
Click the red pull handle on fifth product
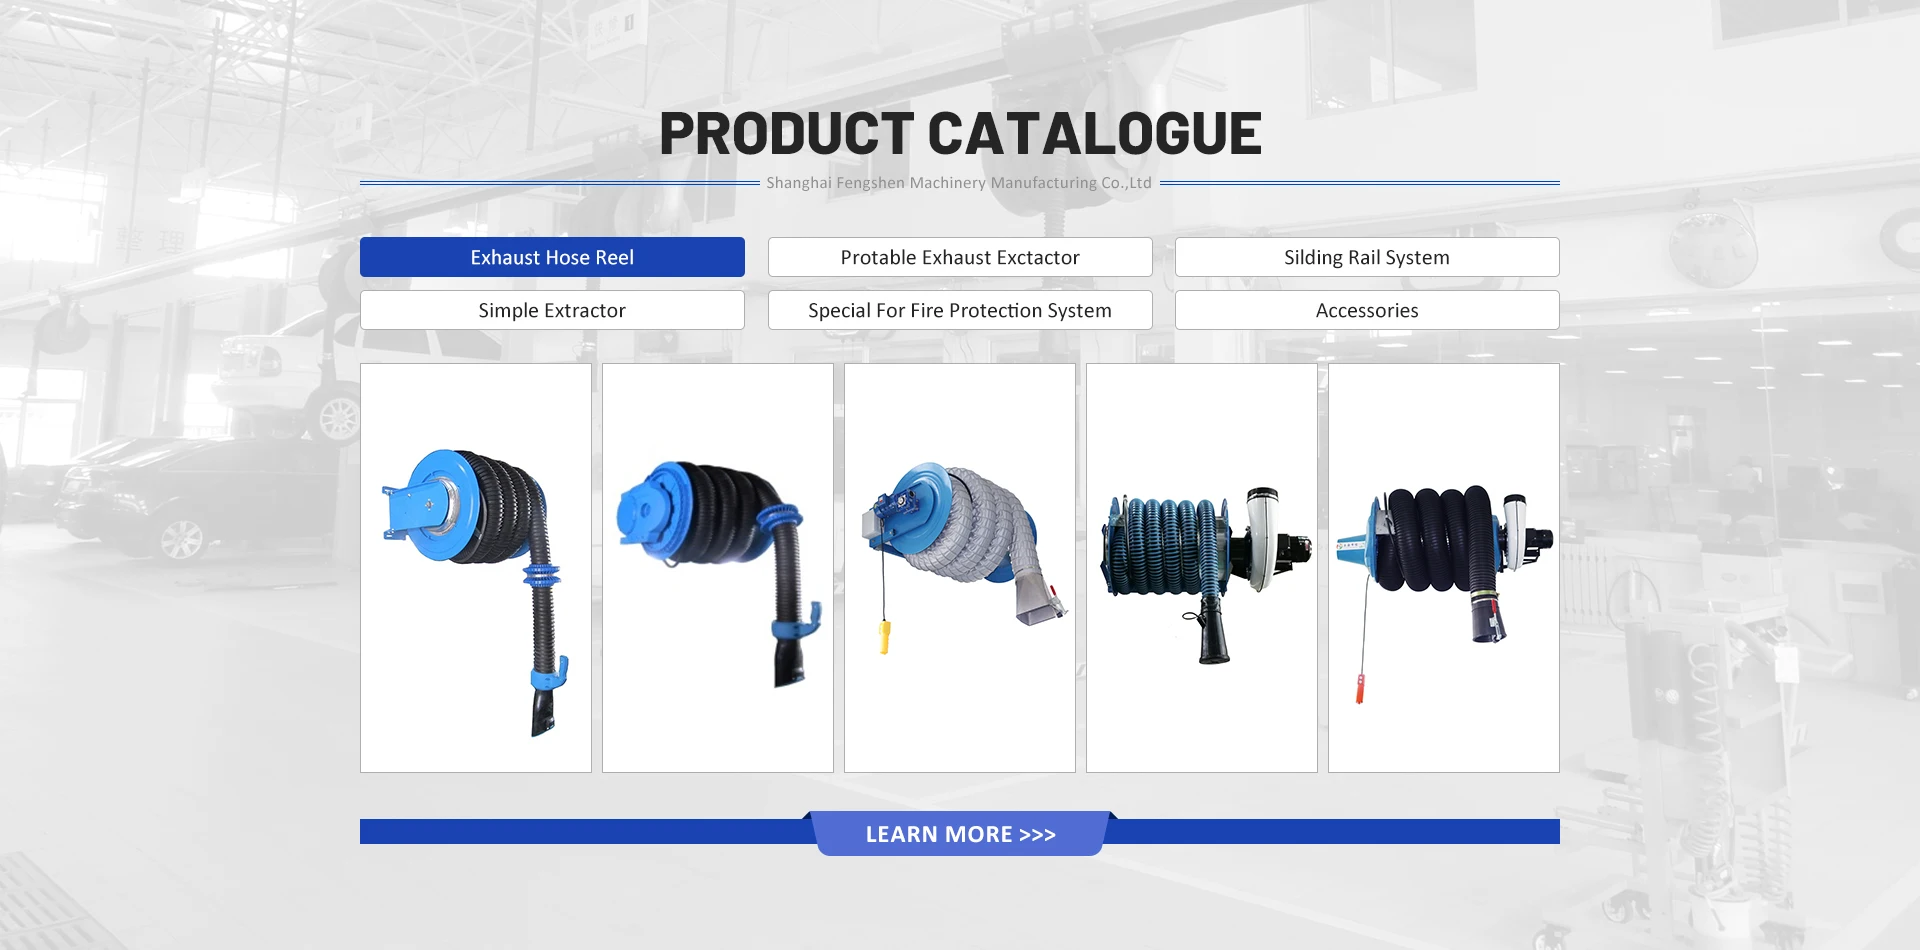point(1360,689)
